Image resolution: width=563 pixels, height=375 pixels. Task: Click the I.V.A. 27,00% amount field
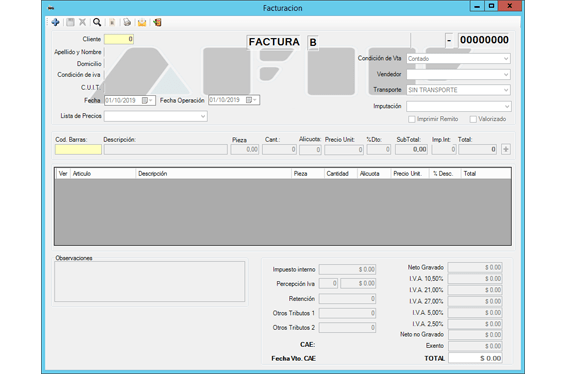(x=475, y=301)
